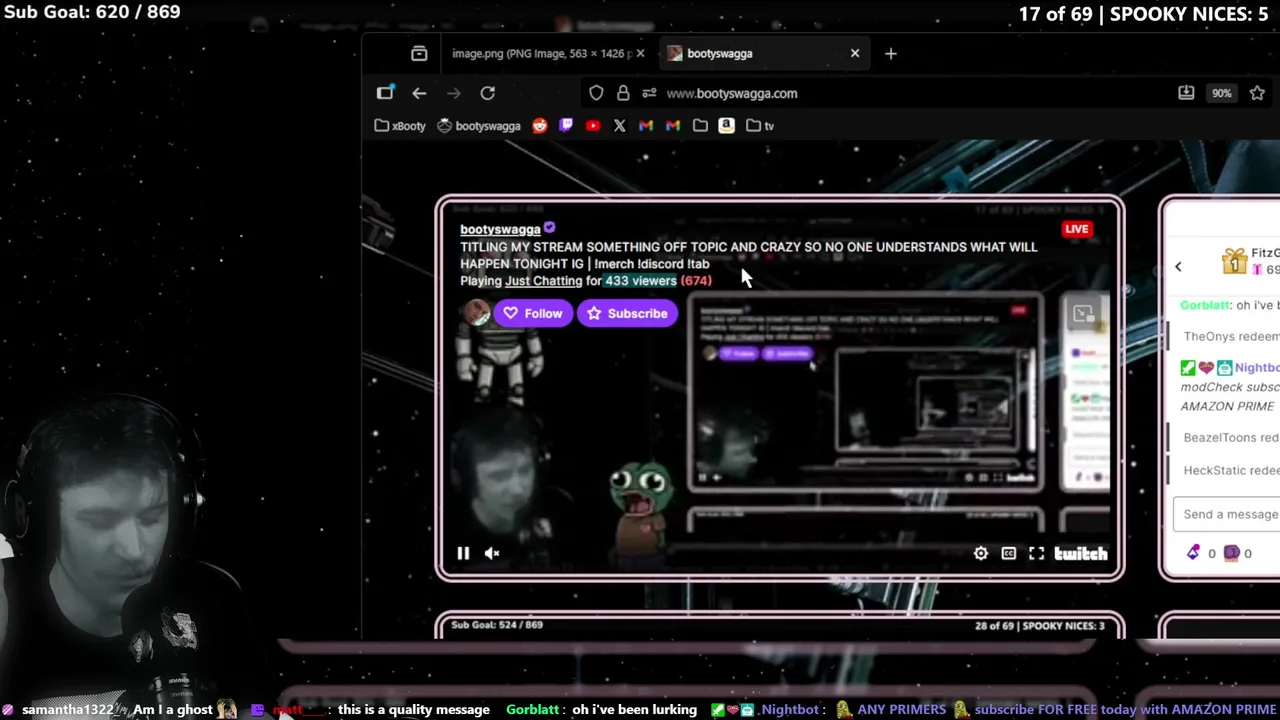
Task: Reload the current page
Action: tap(487, 93)
